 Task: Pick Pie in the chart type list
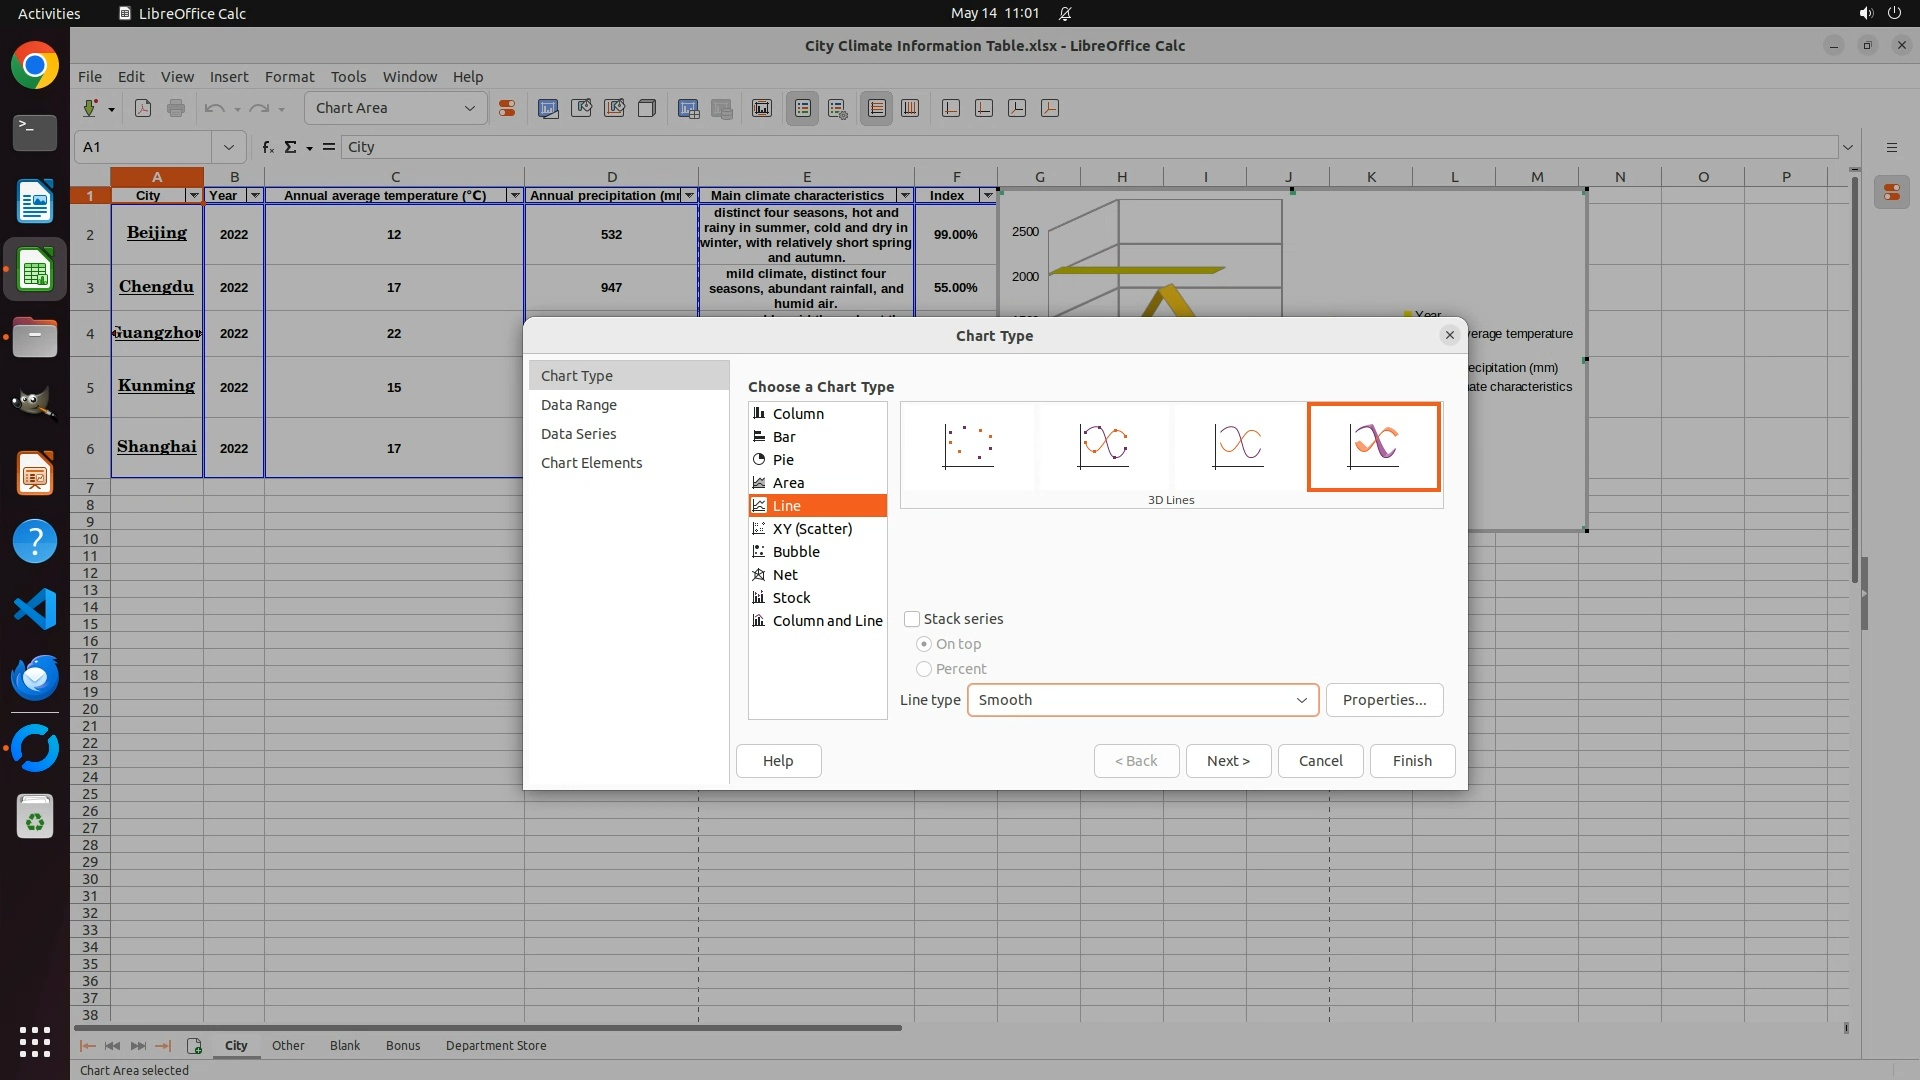[x=783, y=460]
